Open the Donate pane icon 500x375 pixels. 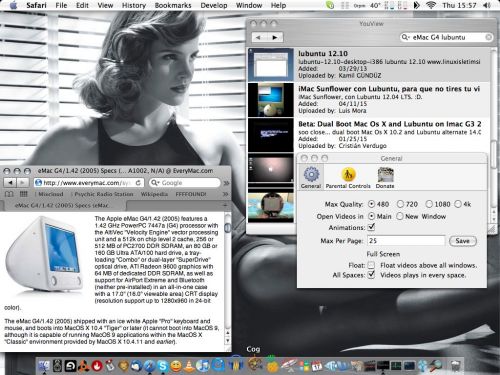pyautogui.click(x=385, y=177)
